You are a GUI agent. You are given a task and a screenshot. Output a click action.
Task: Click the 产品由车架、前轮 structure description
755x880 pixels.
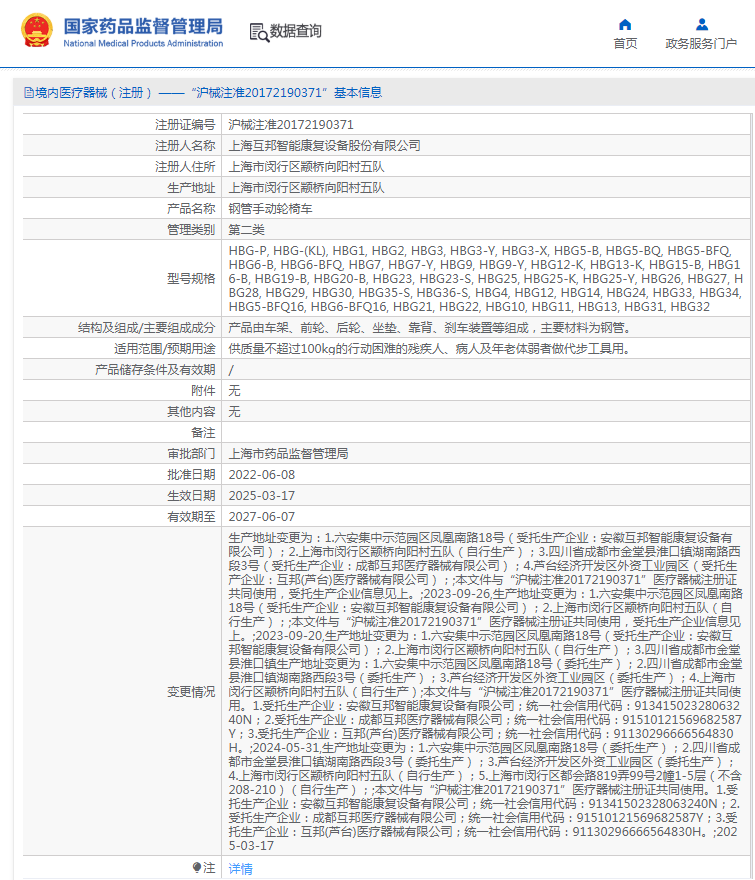(431, 328)
